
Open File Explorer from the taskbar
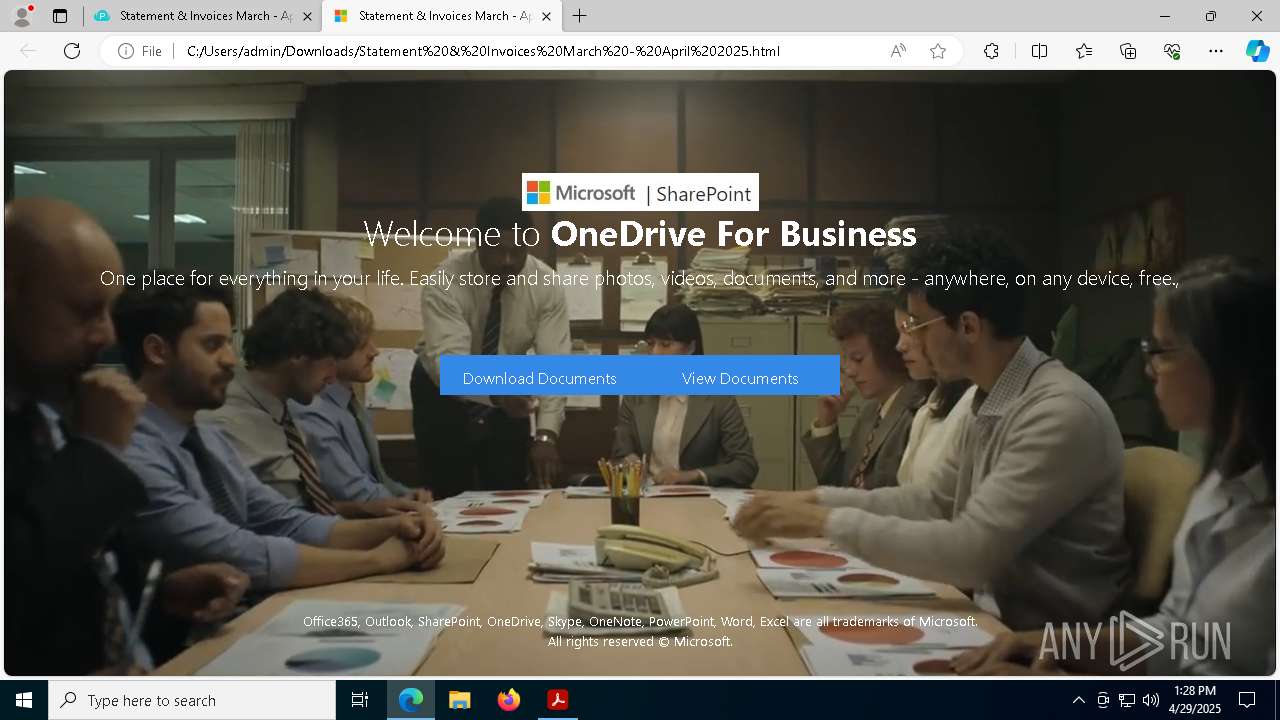click(459, 700)
